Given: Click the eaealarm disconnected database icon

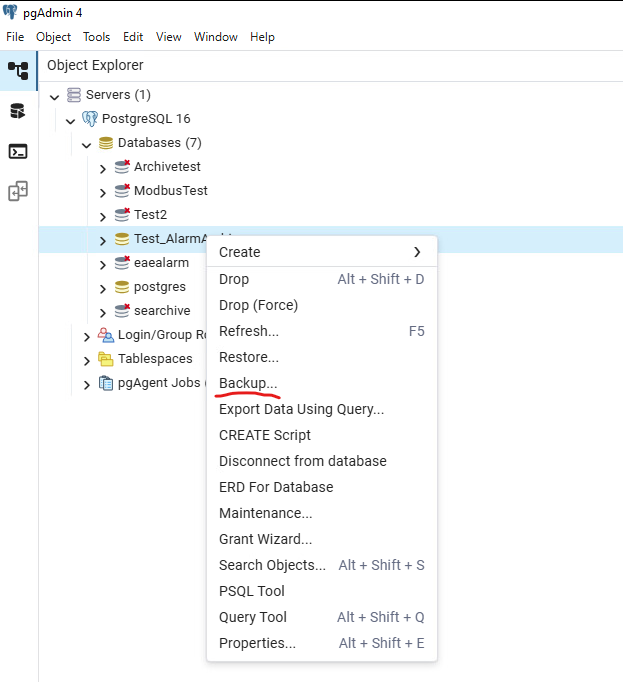Looking at the screenshot, I should 122,263.
